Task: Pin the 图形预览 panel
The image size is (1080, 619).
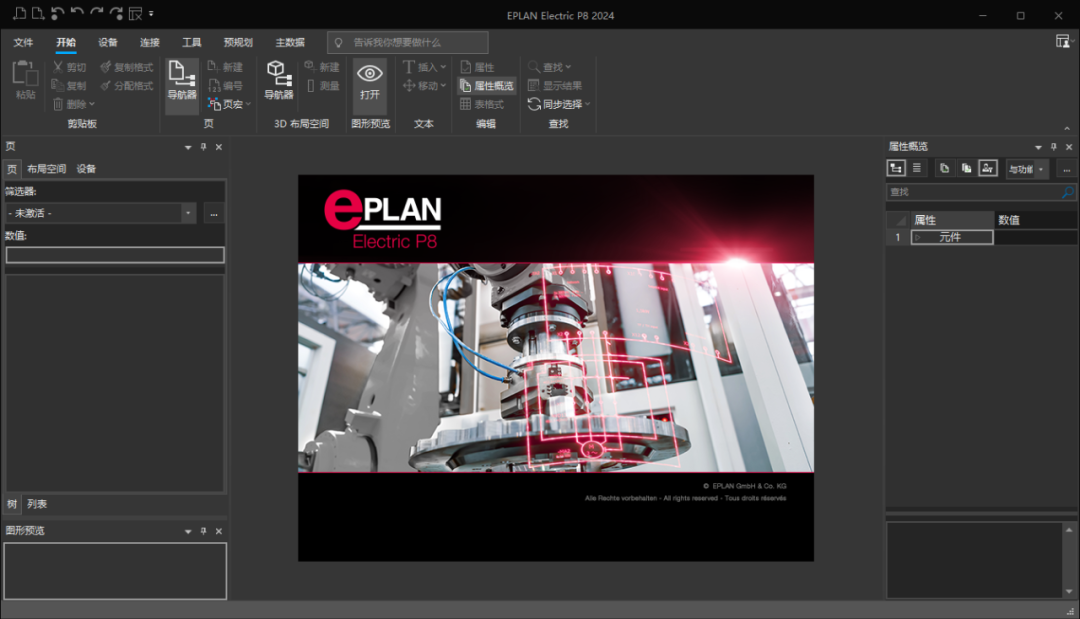Action: [203, 531]
